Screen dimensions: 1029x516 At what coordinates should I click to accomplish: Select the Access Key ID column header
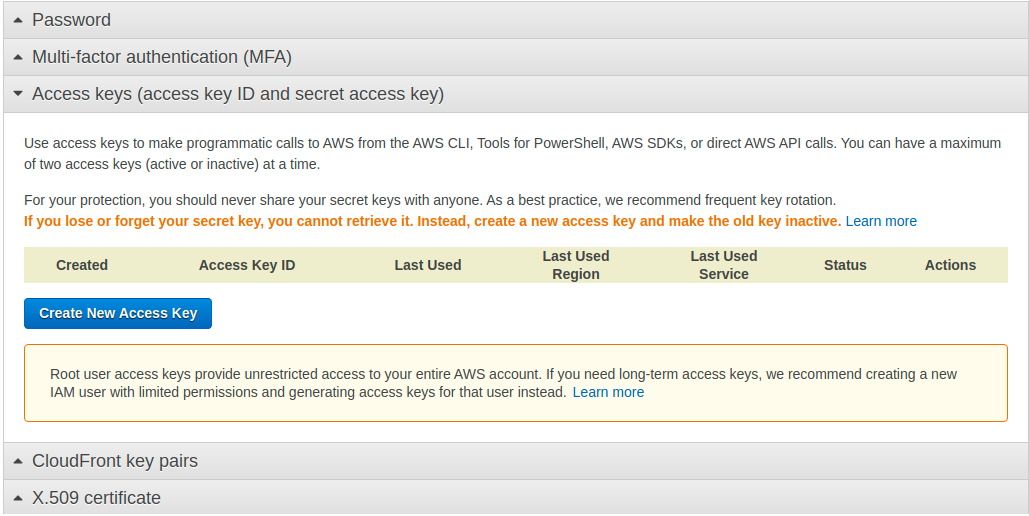point(247,265)
